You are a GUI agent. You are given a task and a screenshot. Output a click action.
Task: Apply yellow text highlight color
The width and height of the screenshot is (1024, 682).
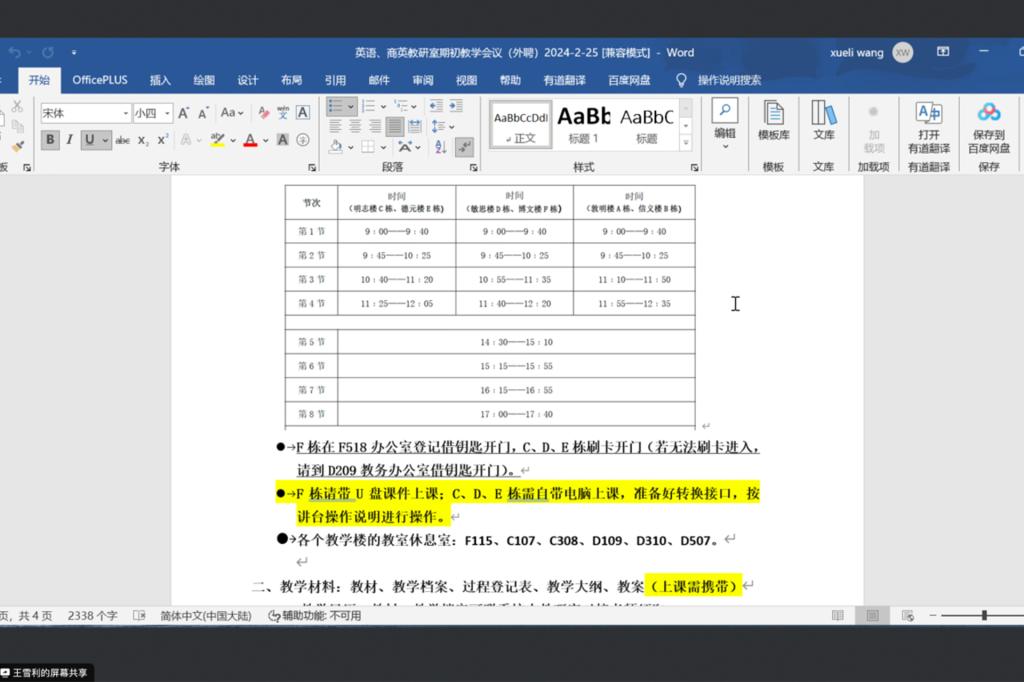pos(218,140)
